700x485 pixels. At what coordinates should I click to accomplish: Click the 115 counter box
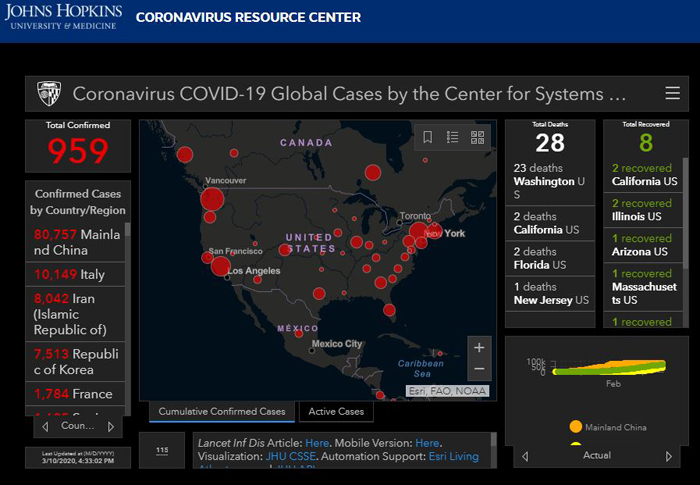coord(162,450)
